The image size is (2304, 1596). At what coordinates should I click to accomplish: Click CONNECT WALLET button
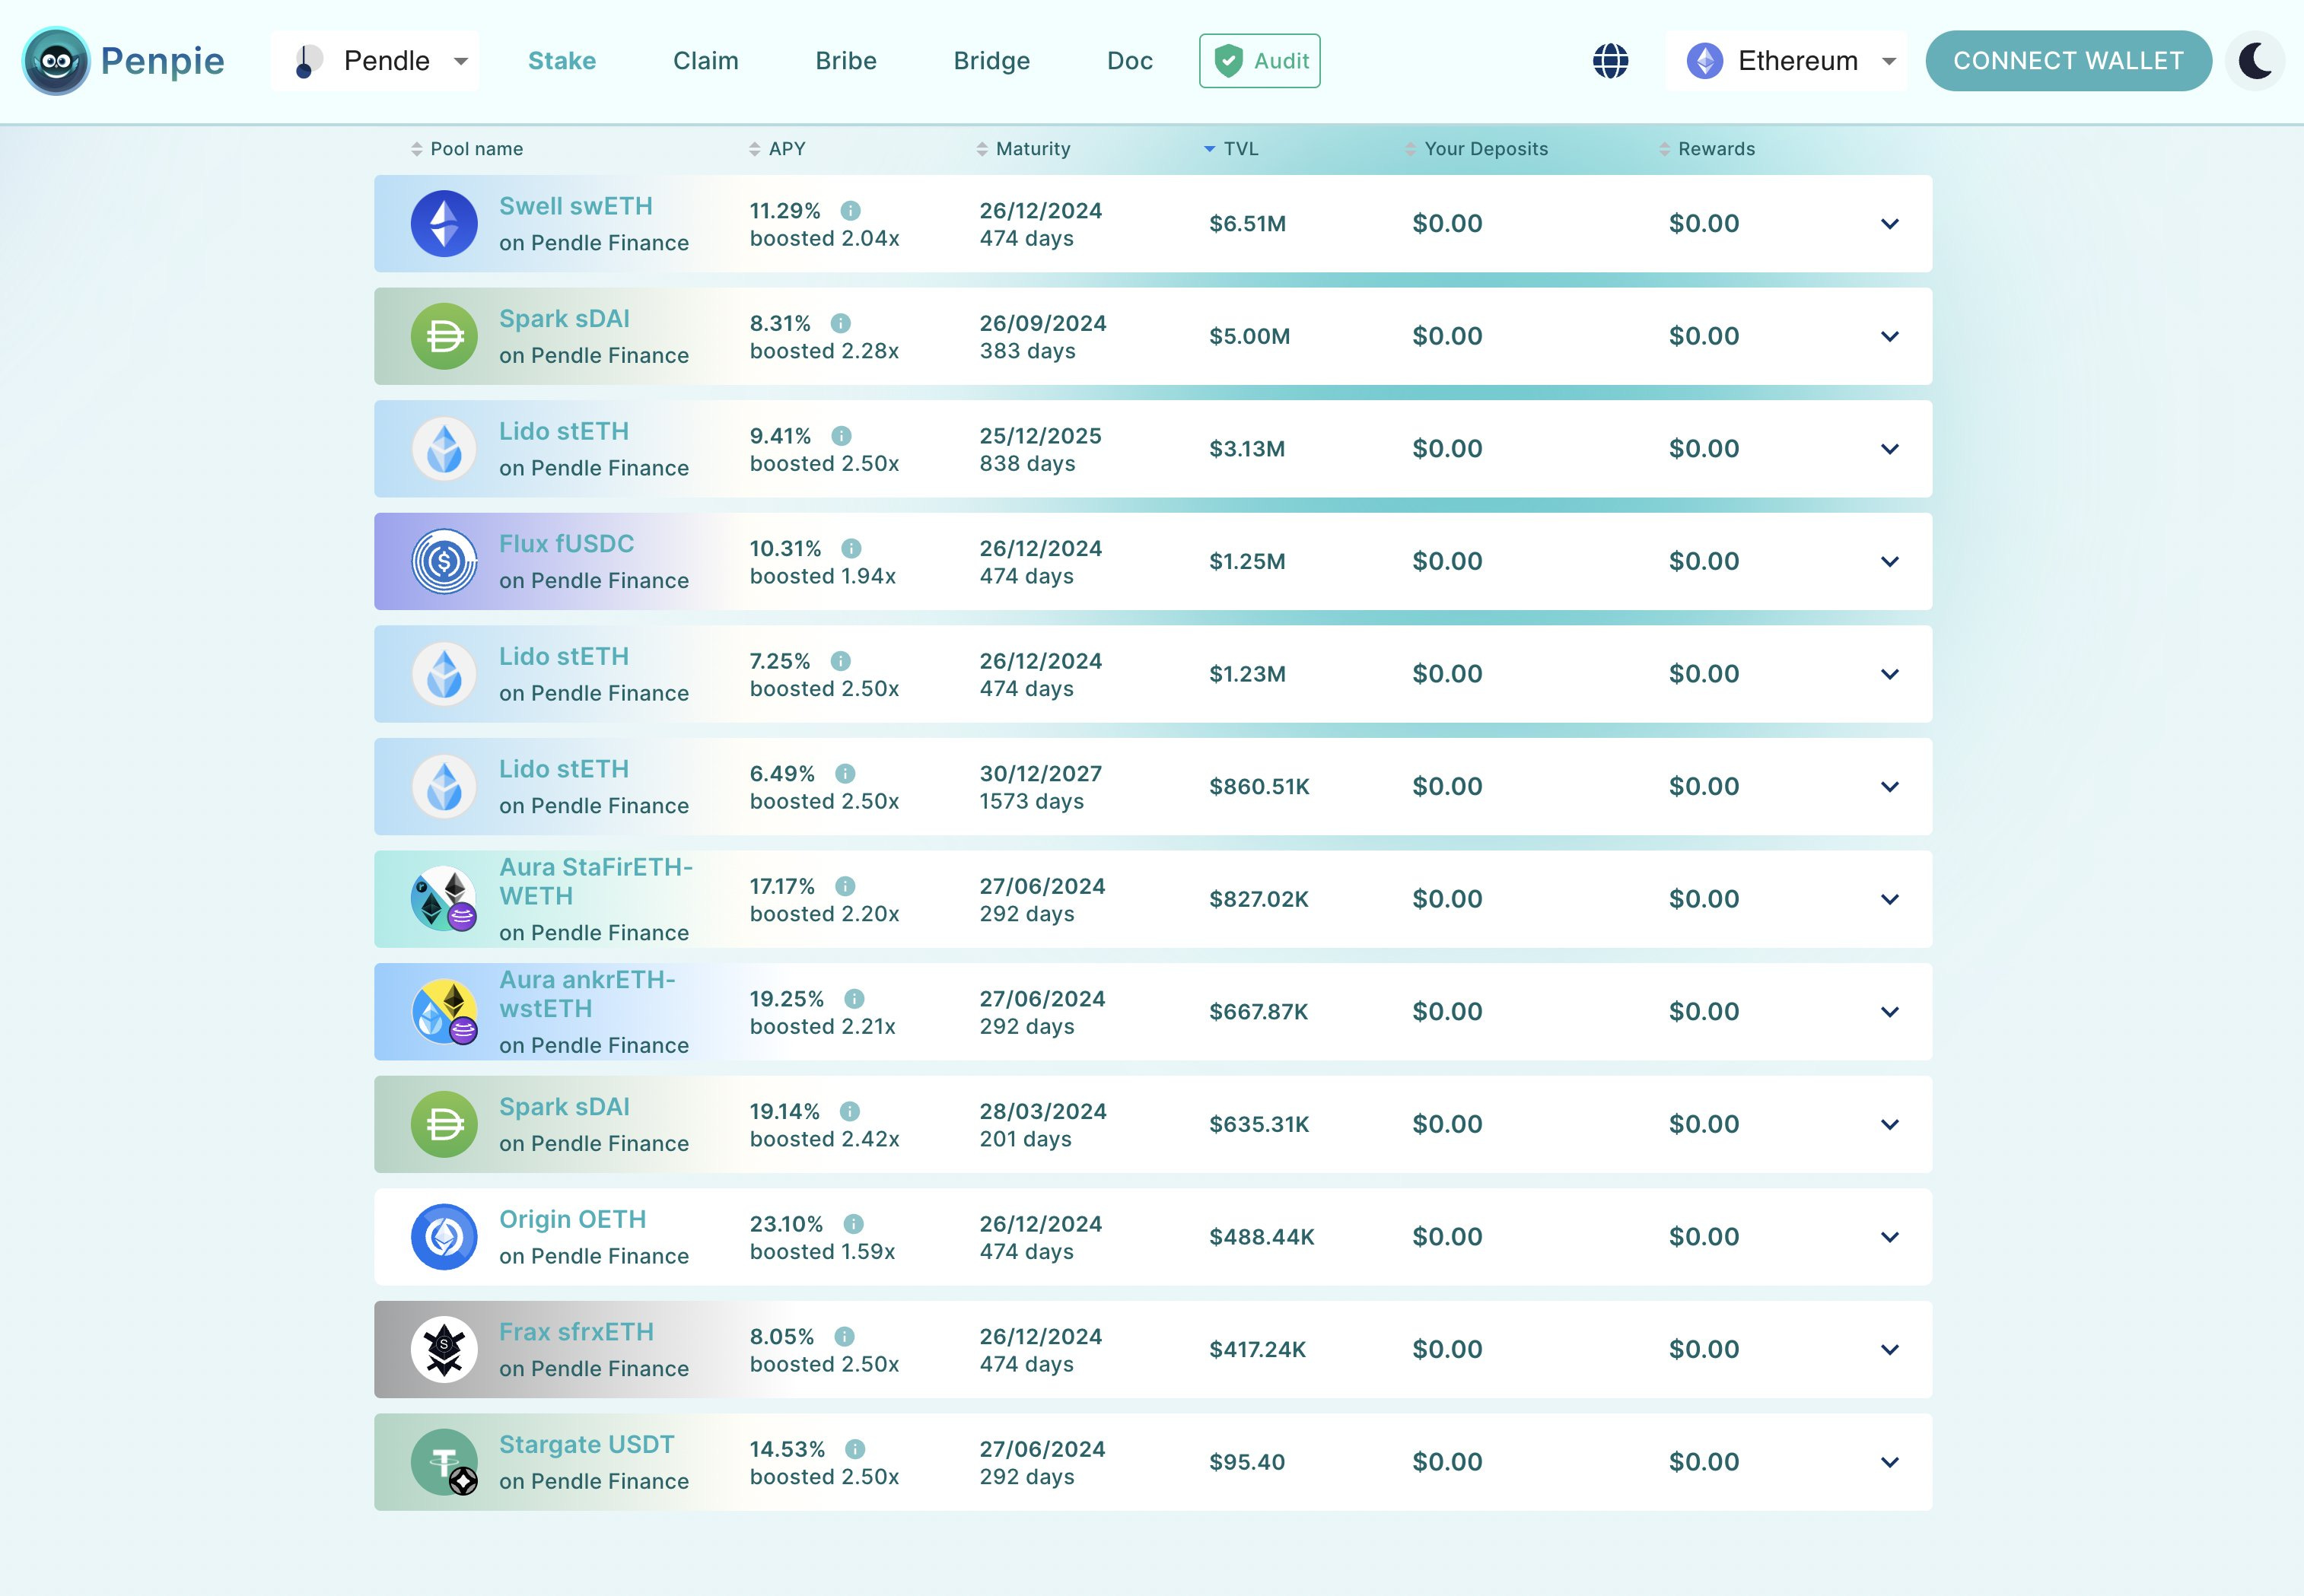point(2068,61)
